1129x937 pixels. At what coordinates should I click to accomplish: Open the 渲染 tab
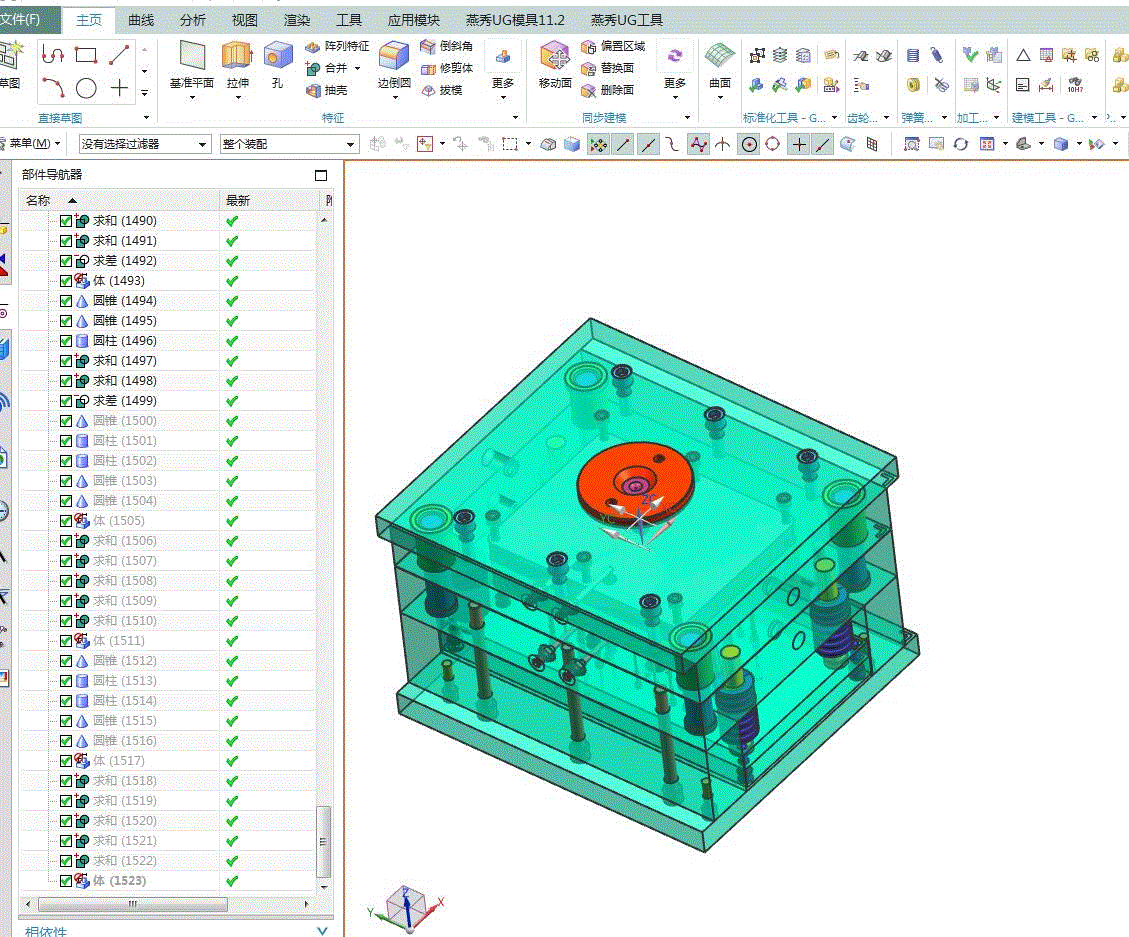point(297,20)
